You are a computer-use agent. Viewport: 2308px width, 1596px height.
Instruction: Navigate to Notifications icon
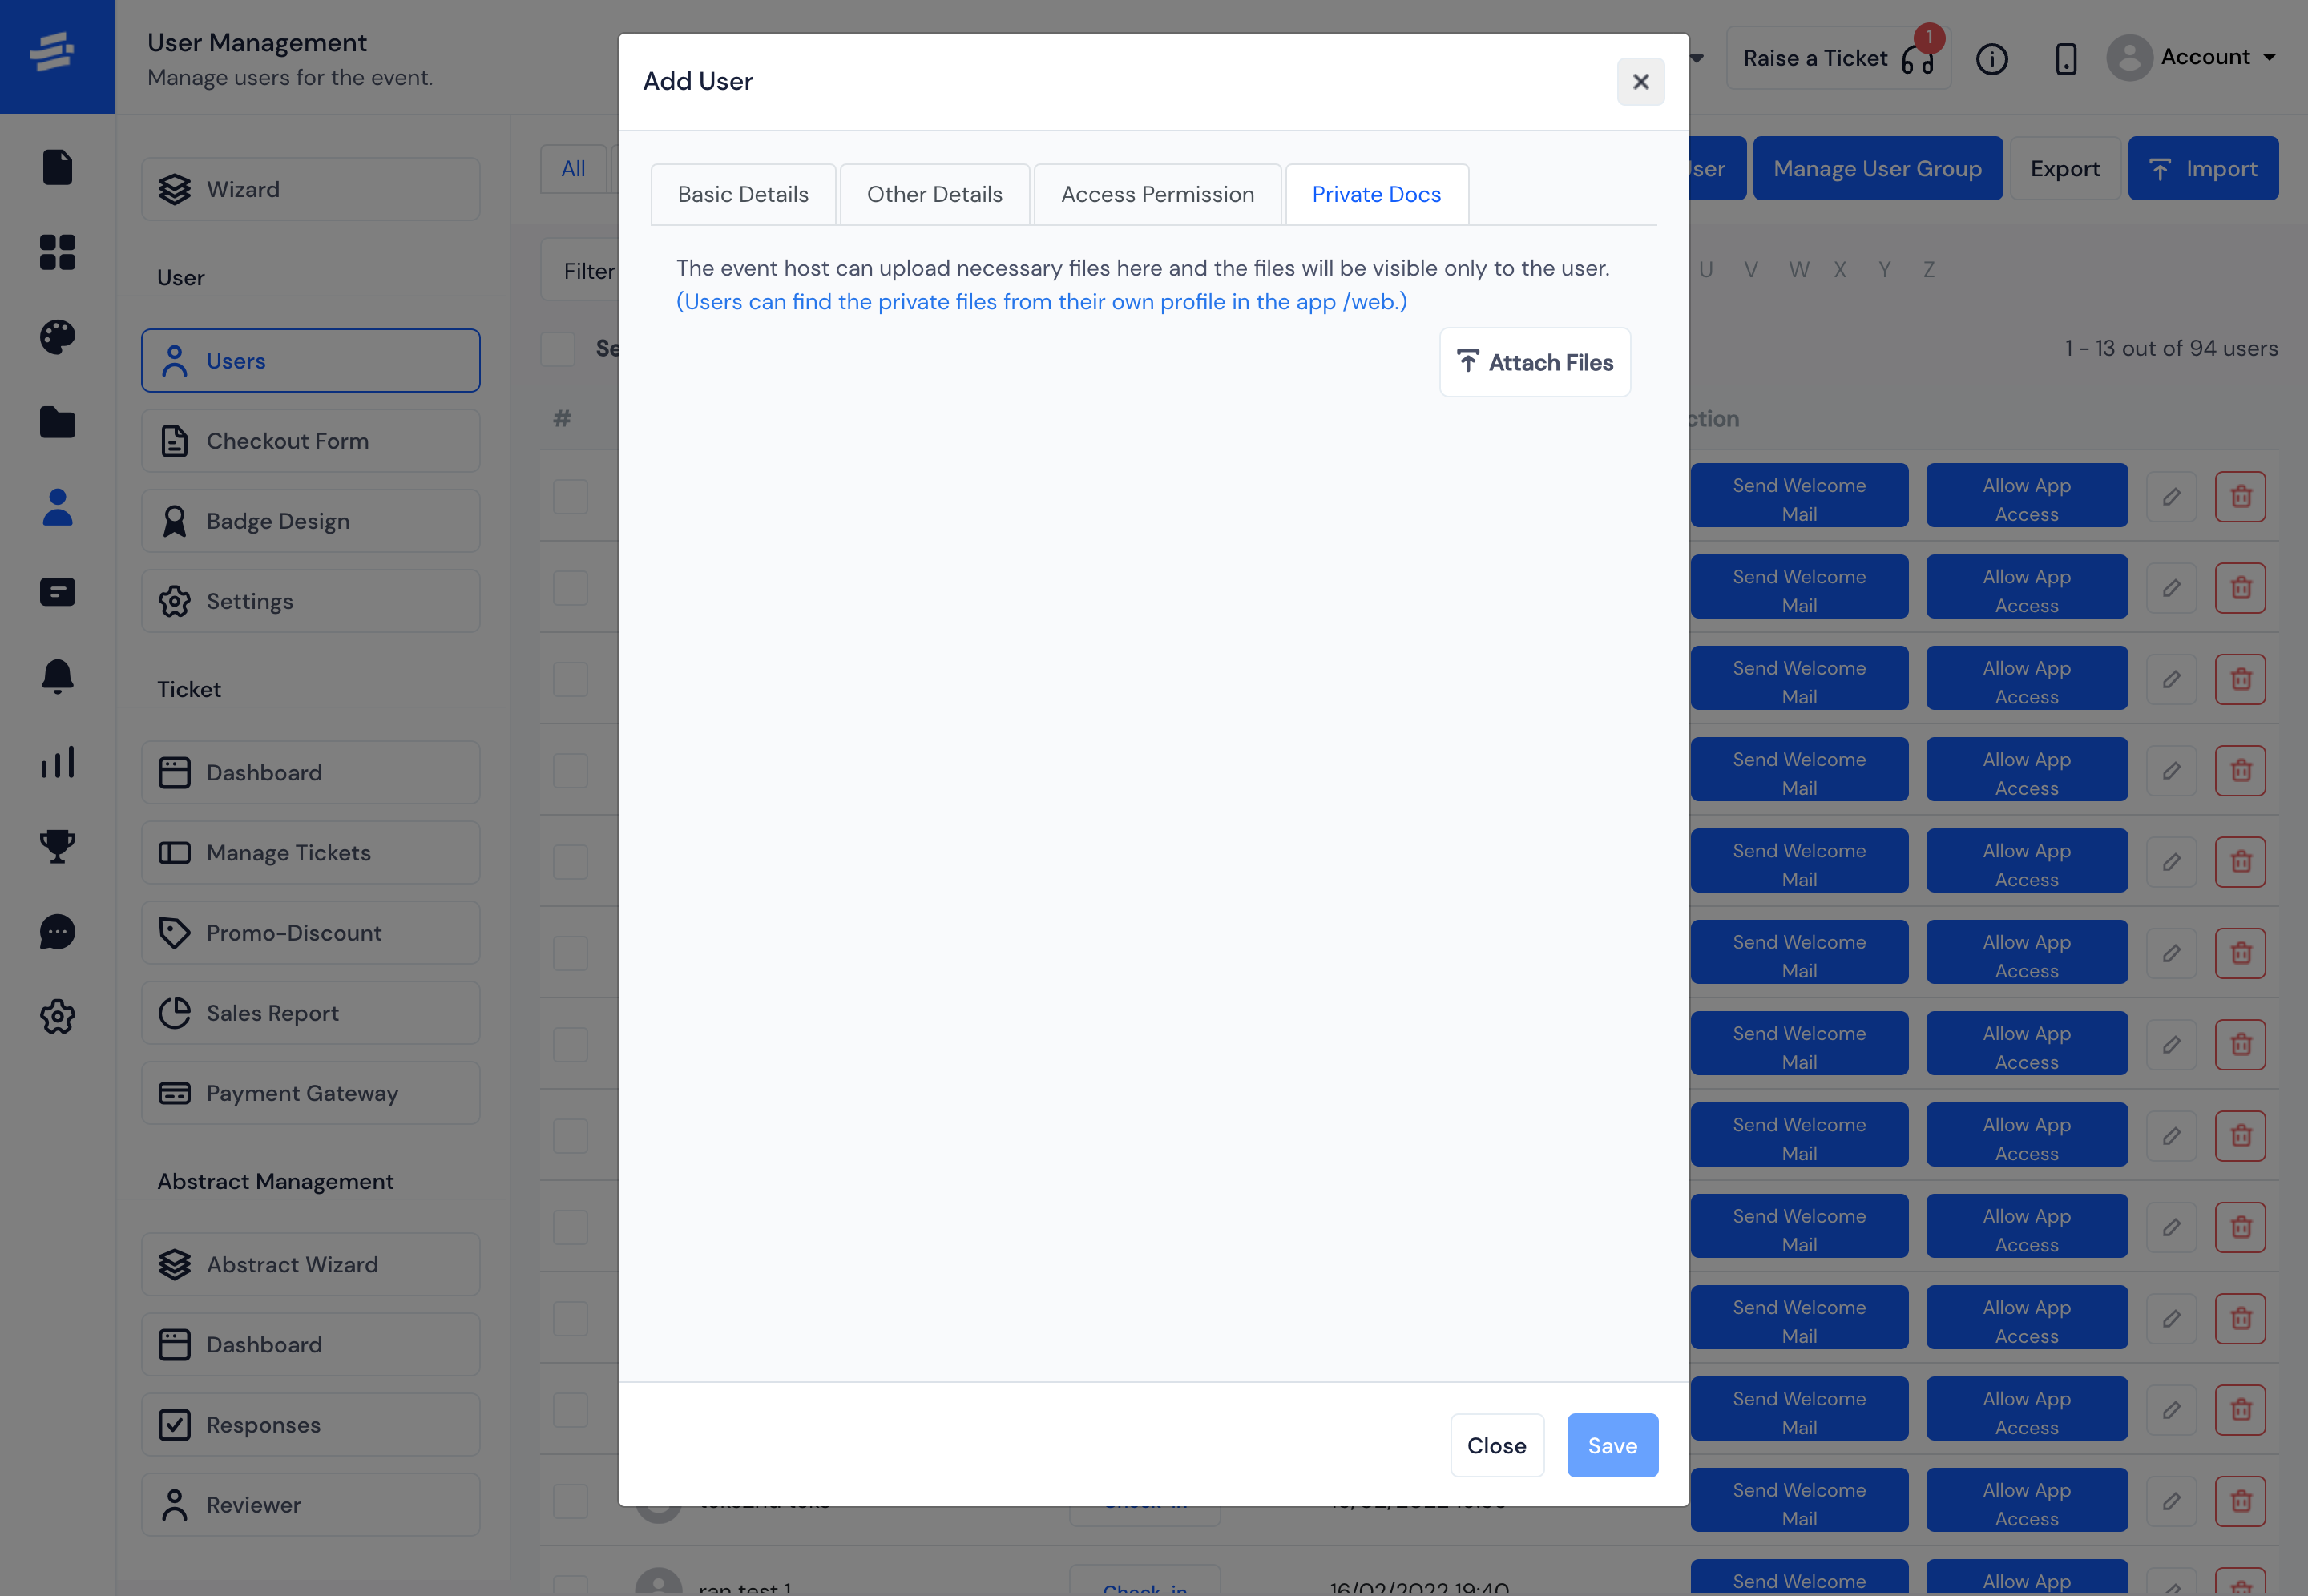(x=54, y=675)
